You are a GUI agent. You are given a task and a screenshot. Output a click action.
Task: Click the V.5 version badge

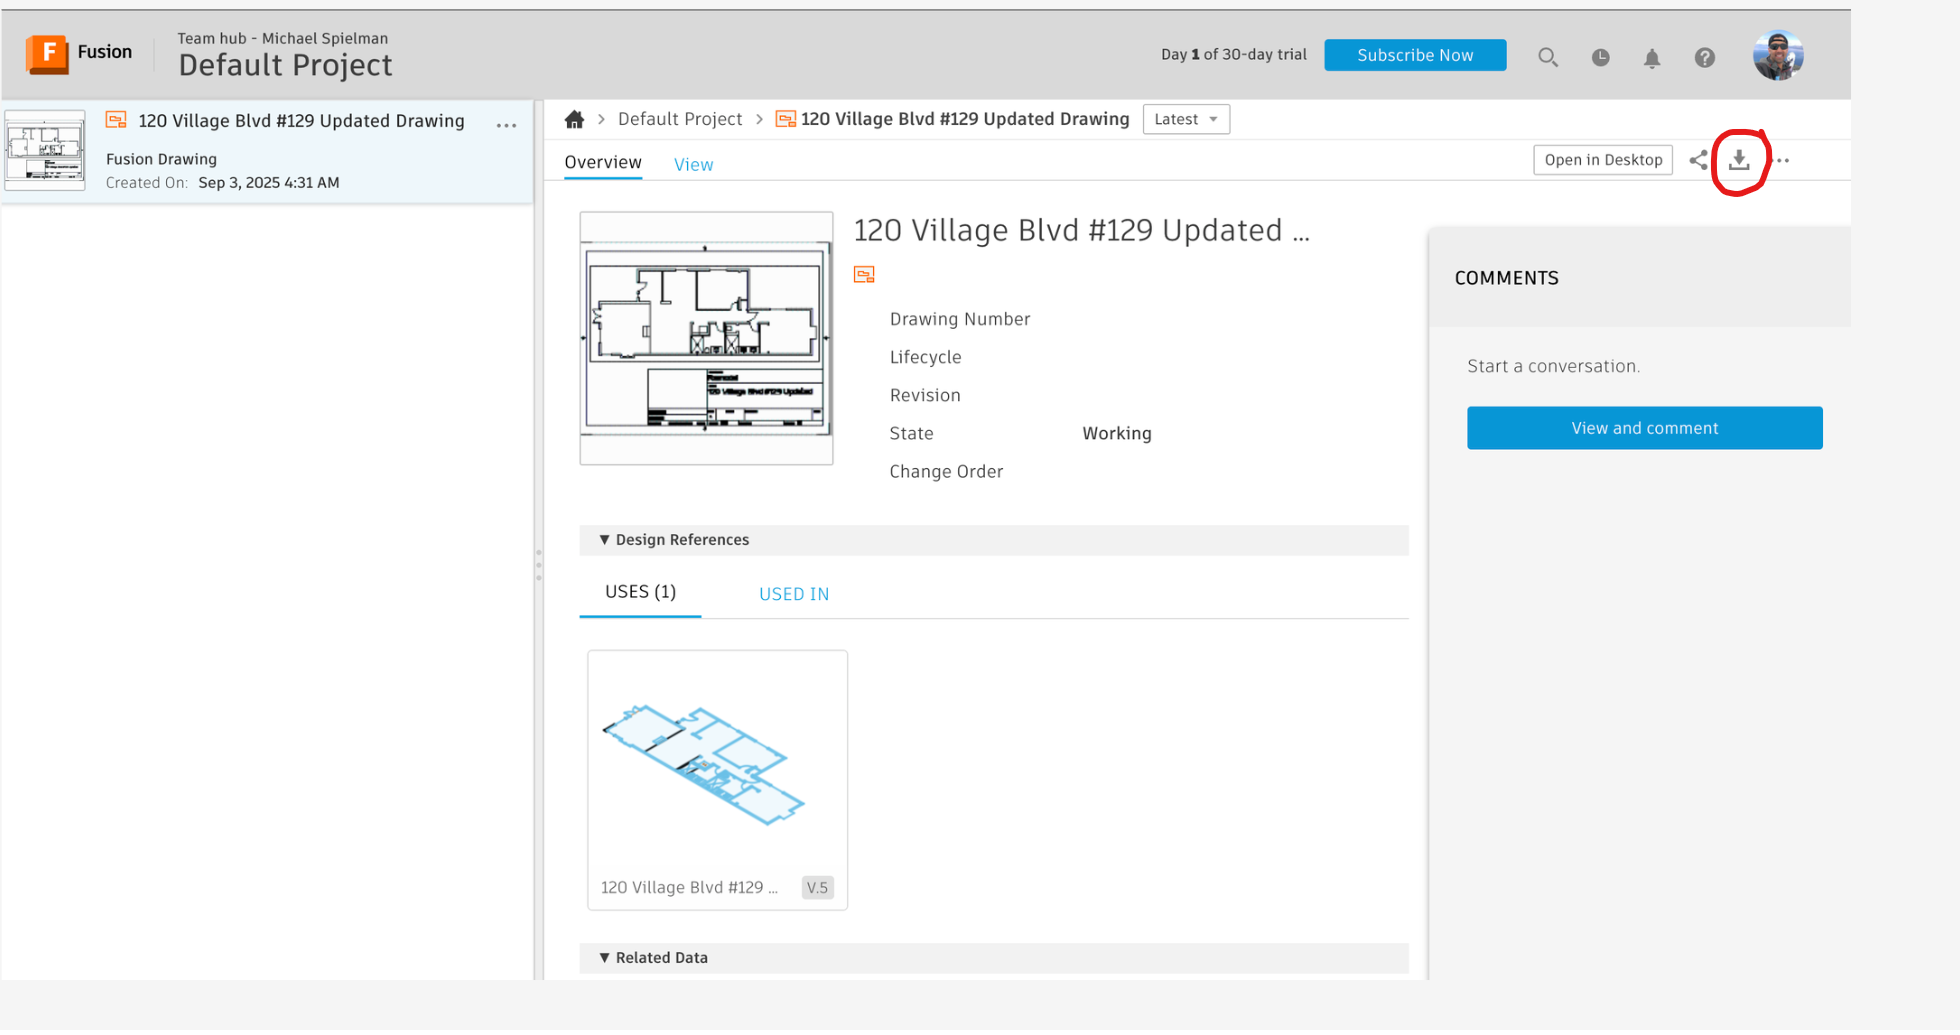817,888
